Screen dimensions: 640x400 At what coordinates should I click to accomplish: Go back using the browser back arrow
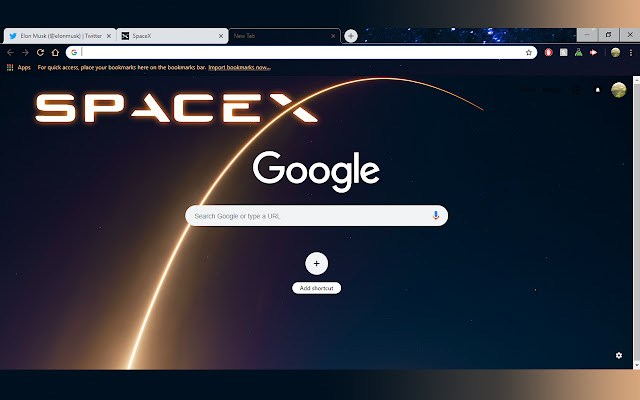[10, 52]
